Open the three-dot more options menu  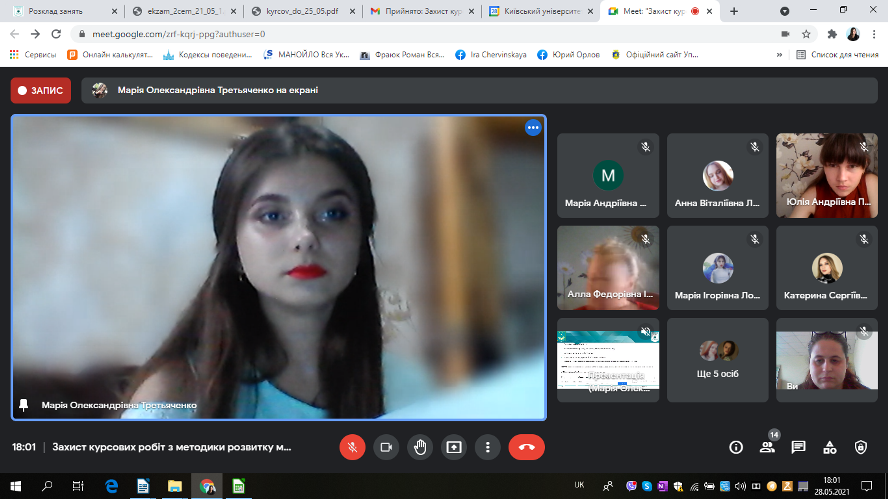coord(487,447)
